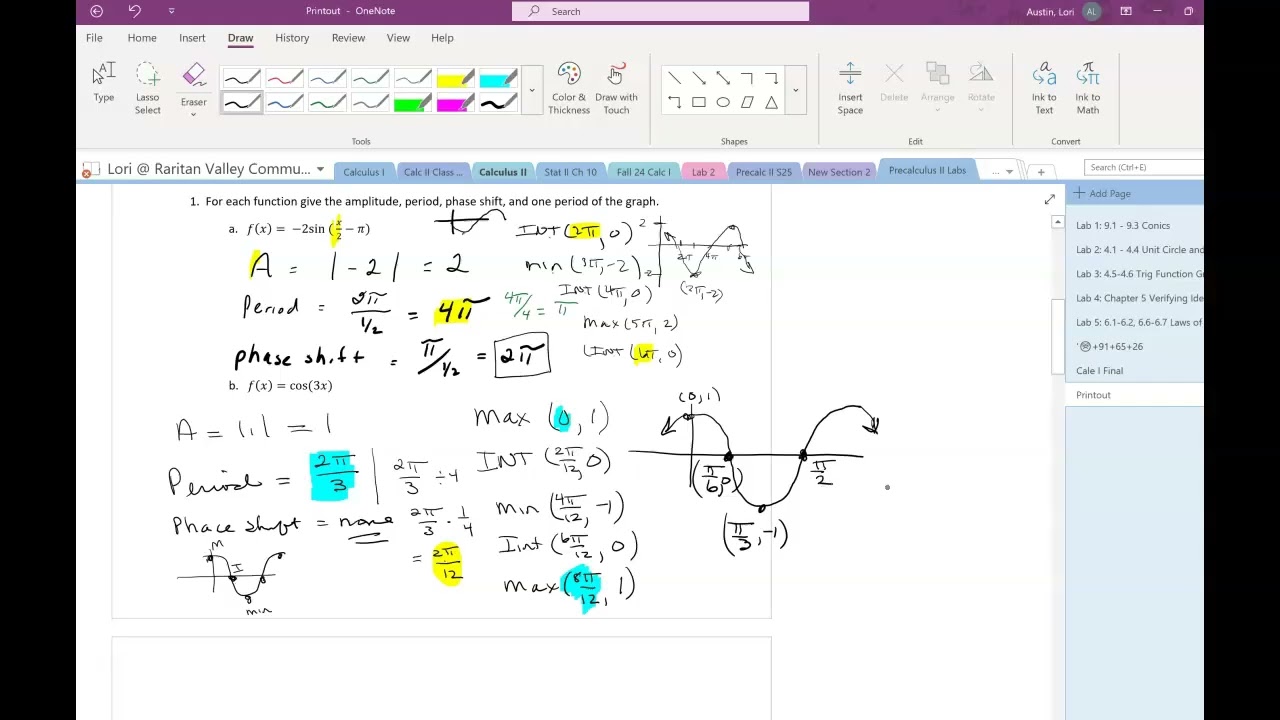
Task: Convert ink with Ink to Math
Action: 1088,88
